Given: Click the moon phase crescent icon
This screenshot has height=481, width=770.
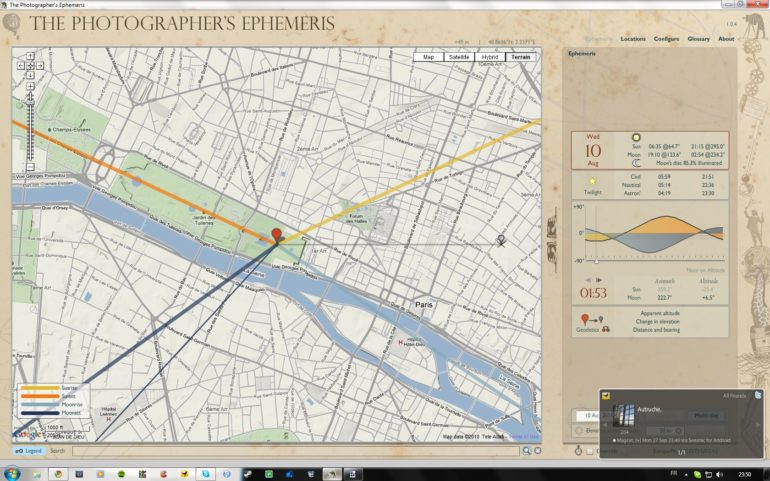Looking at the screenshot, I should click(x=635, y=162).
